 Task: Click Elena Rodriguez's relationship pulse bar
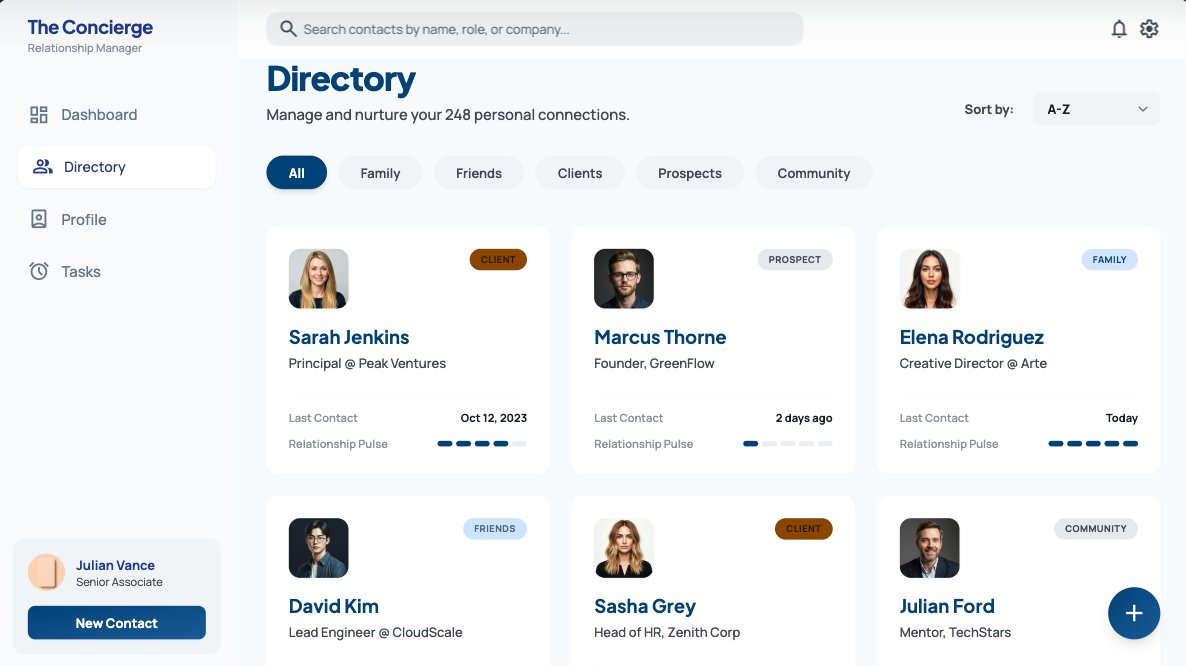(x=1093, y=444)
